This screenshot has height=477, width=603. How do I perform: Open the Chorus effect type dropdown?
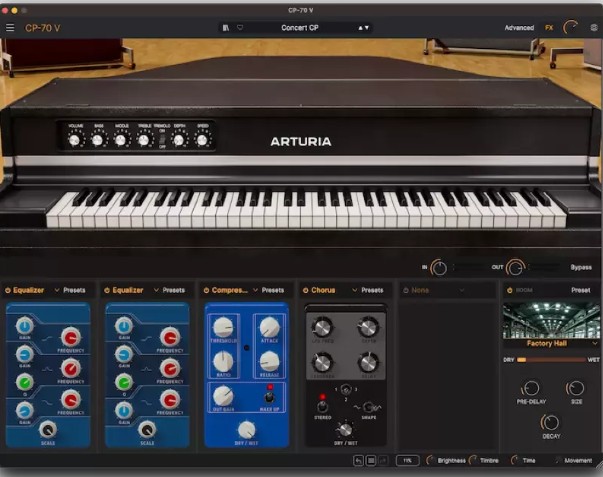pos(355,290)
